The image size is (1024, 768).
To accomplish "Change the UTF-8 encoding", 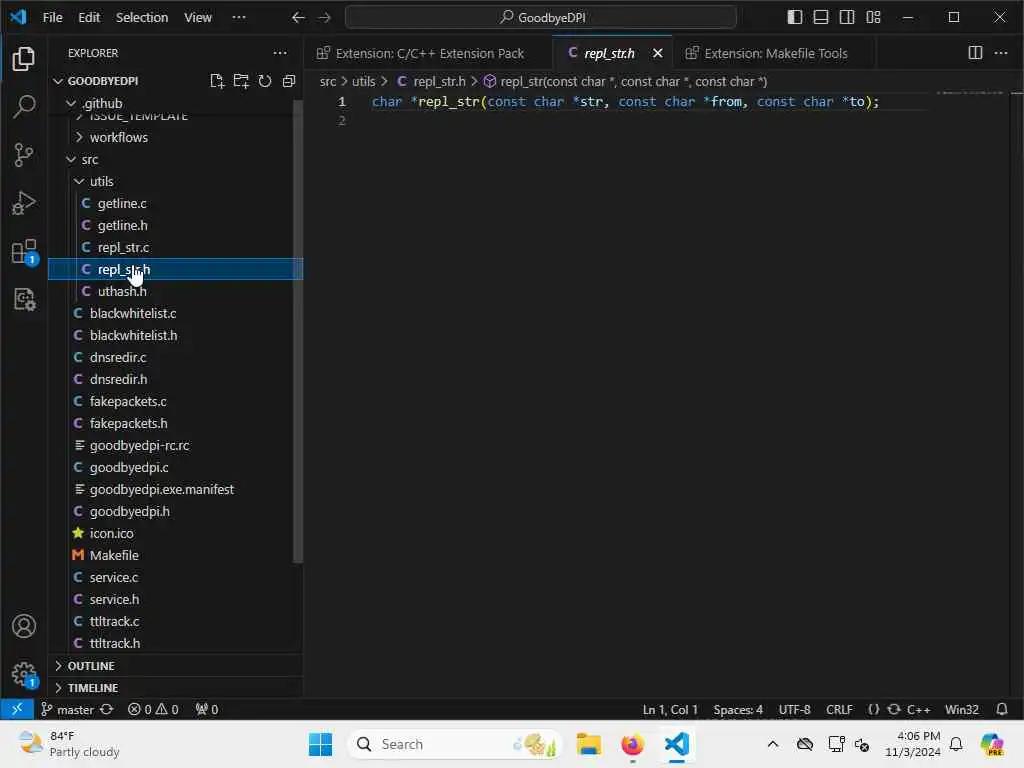I will point(794,709).
